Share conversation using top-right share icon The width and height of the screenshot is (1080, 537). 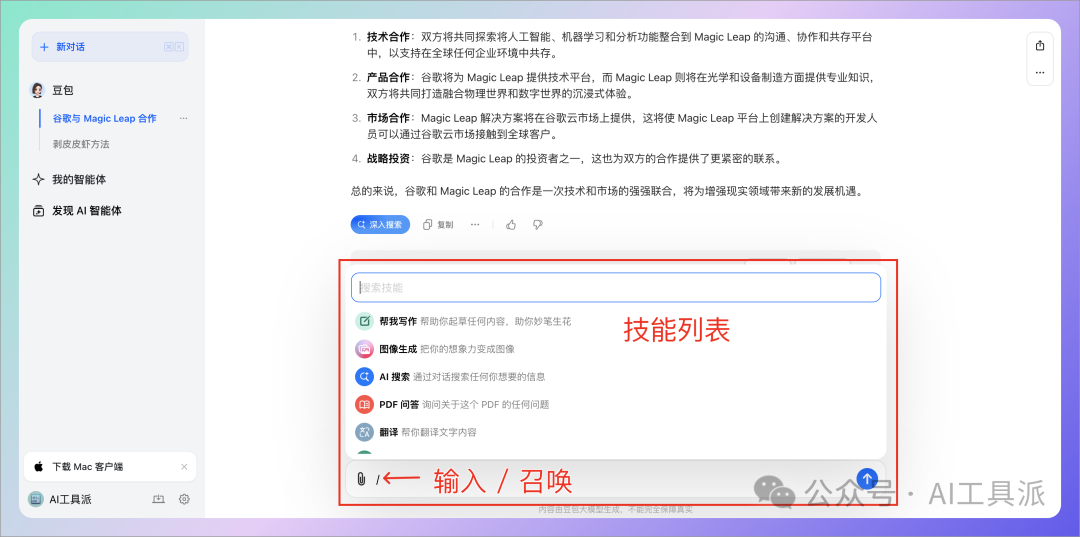click(x=1040, y=45)
